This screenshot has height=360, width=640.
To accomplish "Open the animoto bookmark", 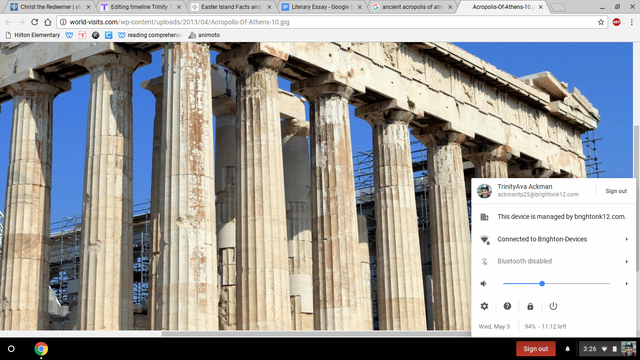I will coord(204,35).
